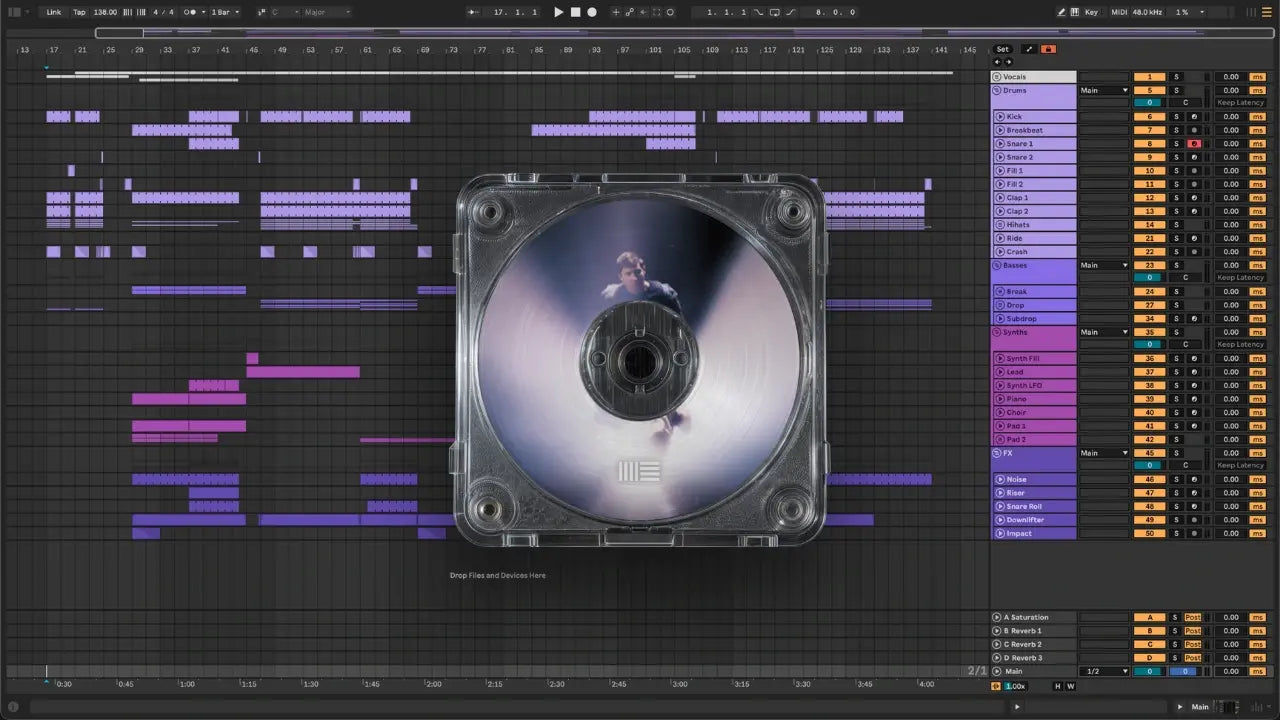Click the Stop button in the transport
Image resolution: width=1280 pixels, height=720 pixels.
pyautogui.click(x=575, y=12)
